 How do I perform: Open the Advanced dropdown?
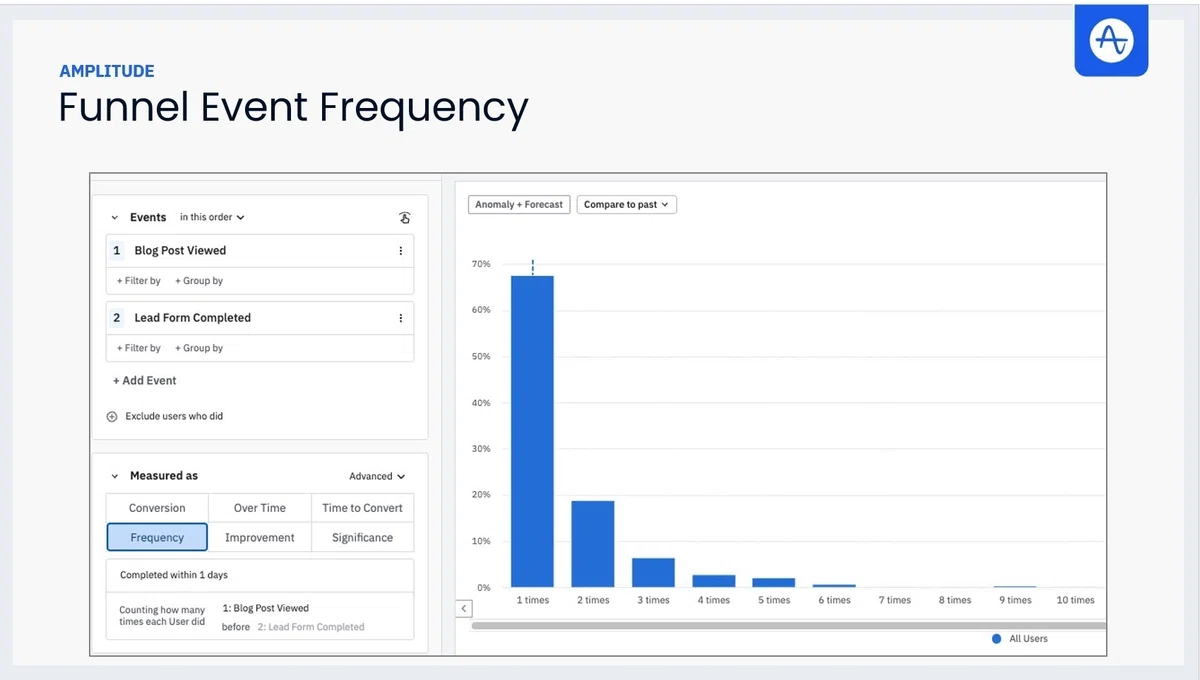pos(377,477)
